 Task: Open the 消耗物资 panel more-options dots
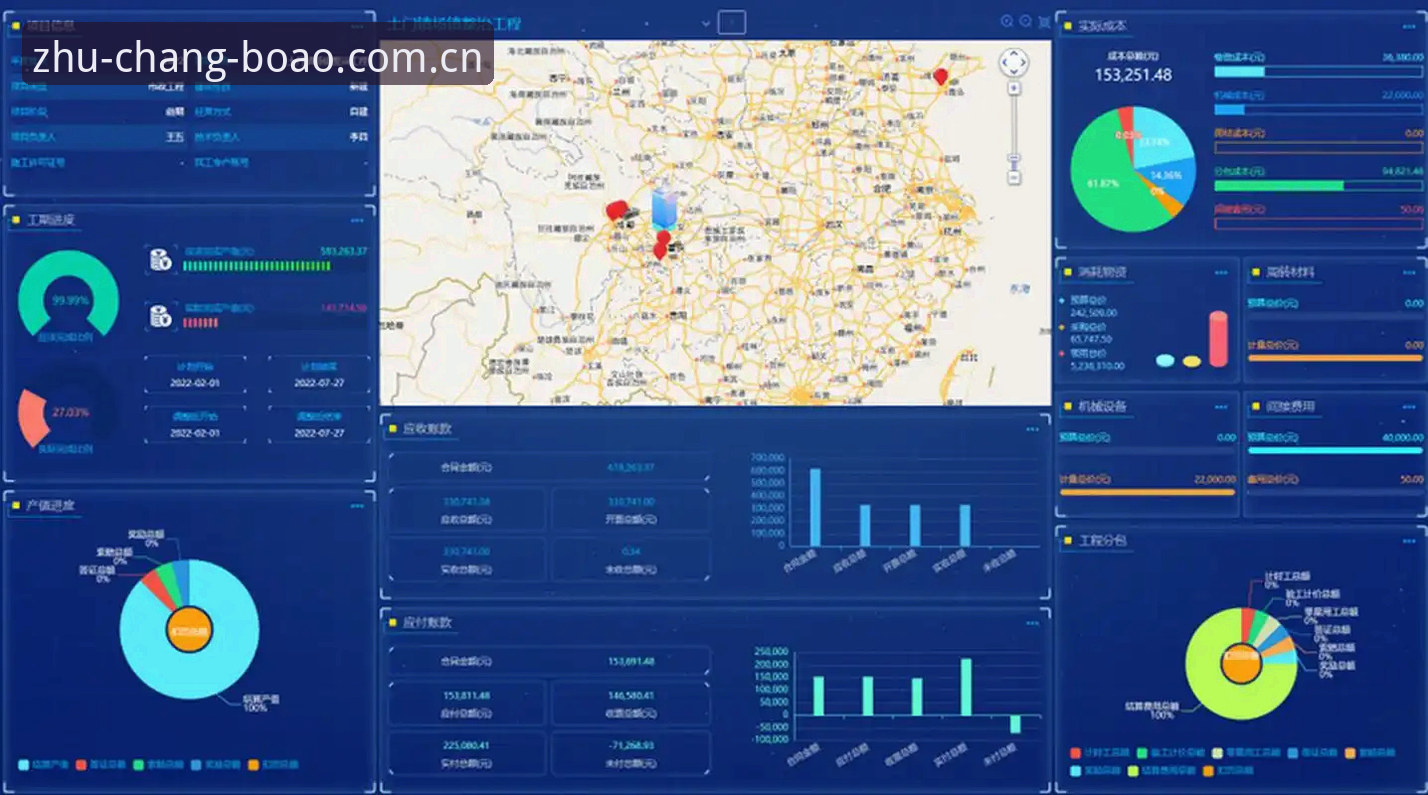tap(1221, 272)
